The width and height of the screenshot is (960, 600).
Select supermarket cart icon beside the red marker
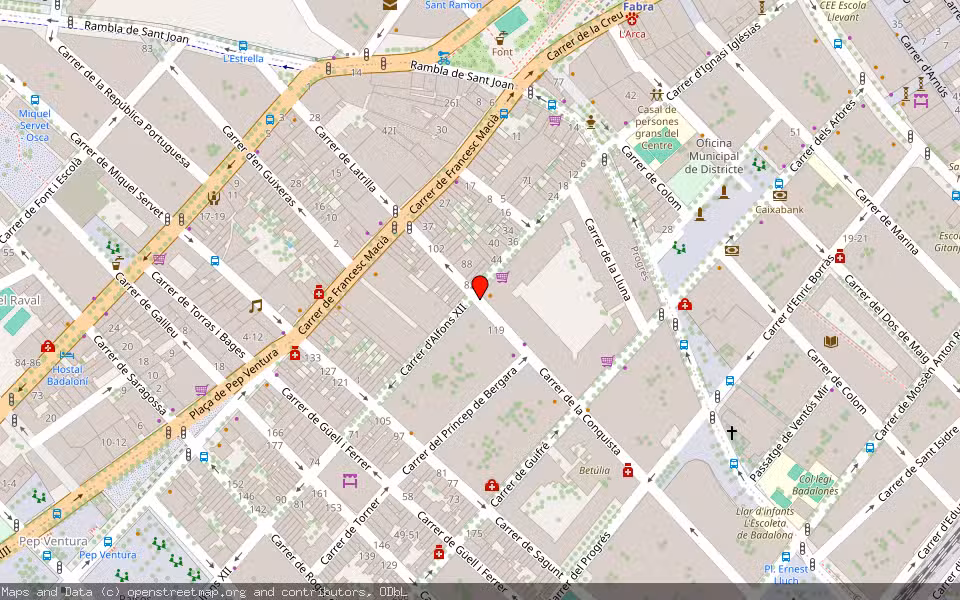[503, 277]
